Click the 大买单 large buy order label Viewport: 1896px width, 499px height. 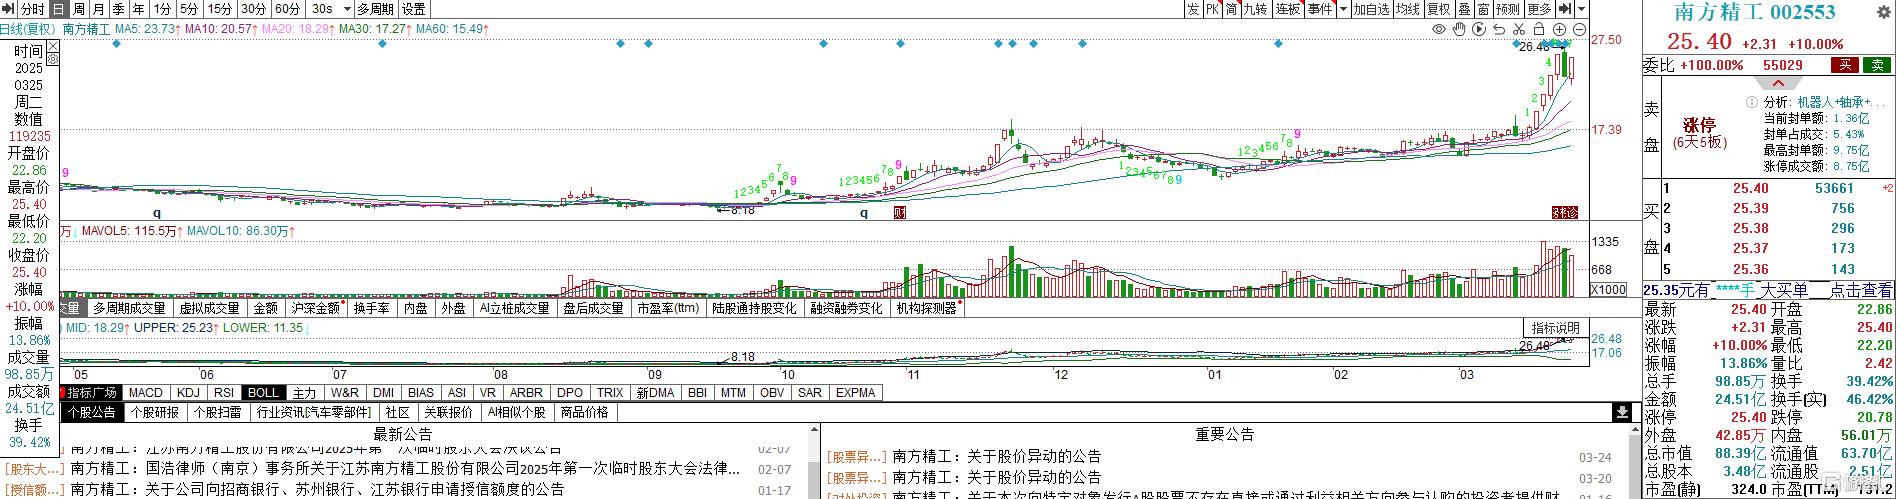pos(1783,290)
